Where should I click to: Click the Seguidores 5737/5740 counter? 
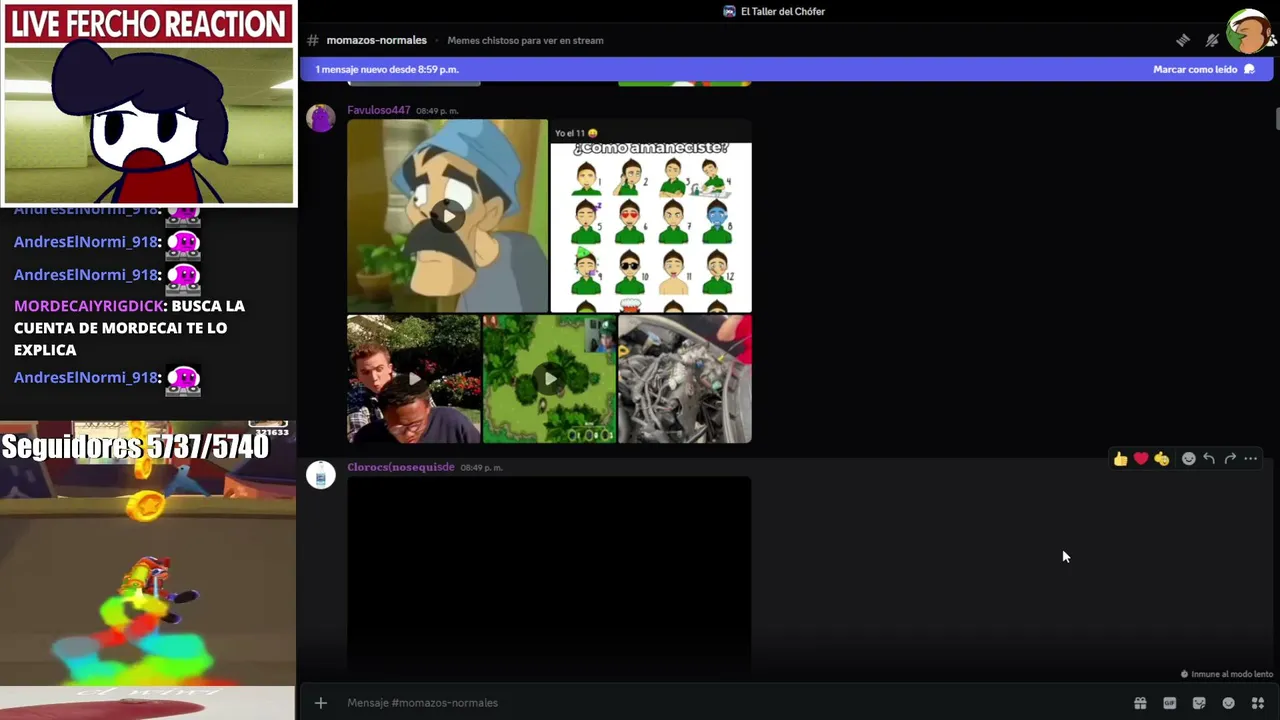[x=135, y=447]
